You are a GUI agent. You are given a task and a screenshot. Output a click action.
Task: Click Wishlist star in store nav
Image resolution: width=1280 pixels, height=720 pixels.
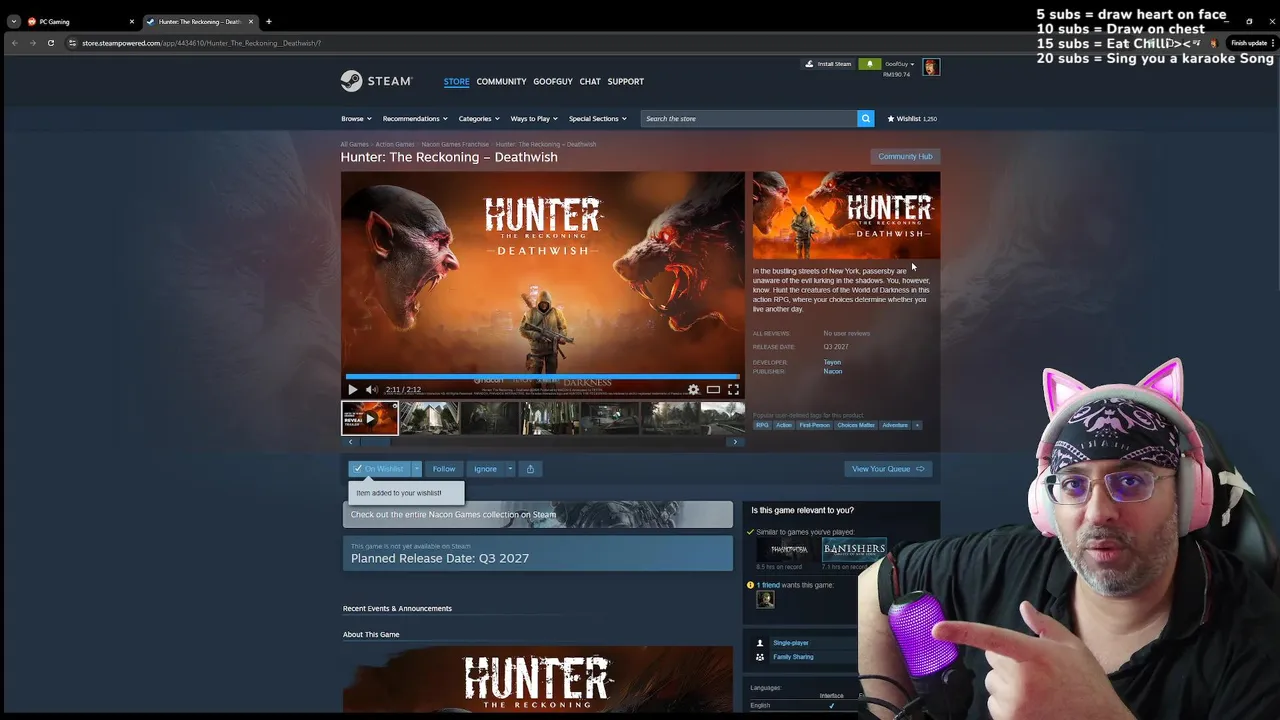click(891, 119)
